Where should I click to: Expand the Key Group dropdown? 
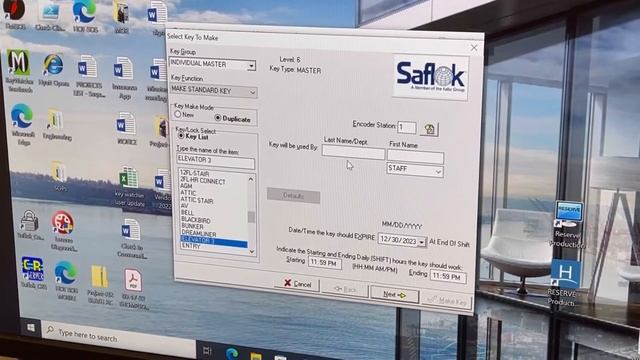coord(251,66)
